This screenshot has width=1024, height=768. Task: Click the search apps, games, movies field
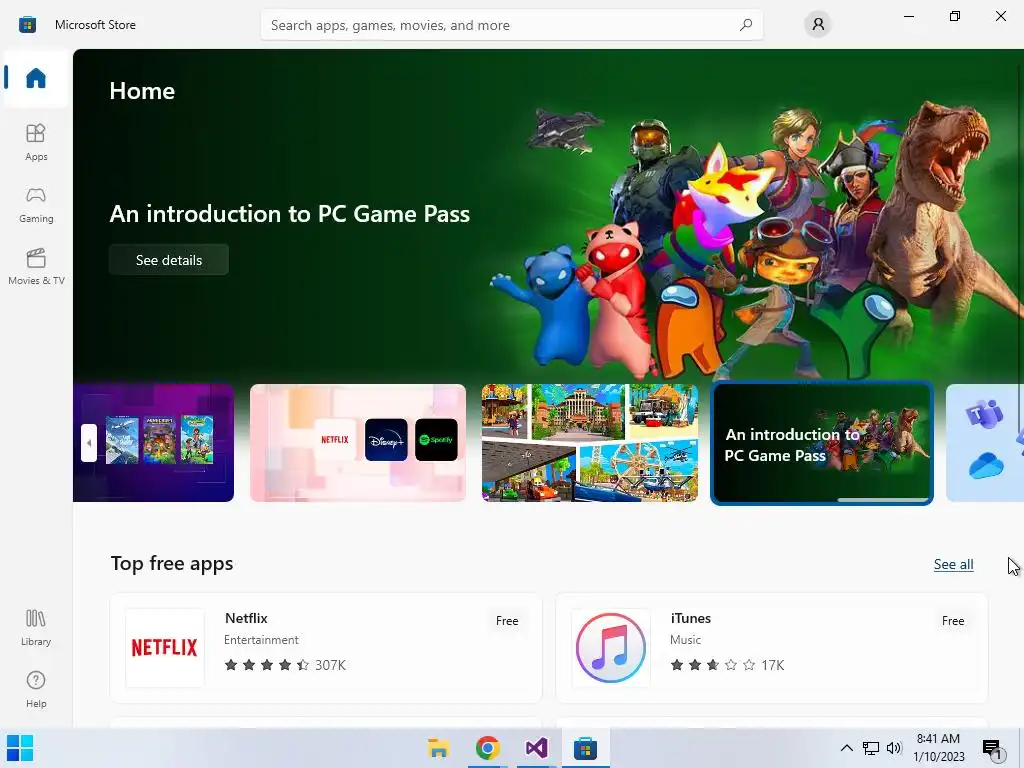click(512, 25)
